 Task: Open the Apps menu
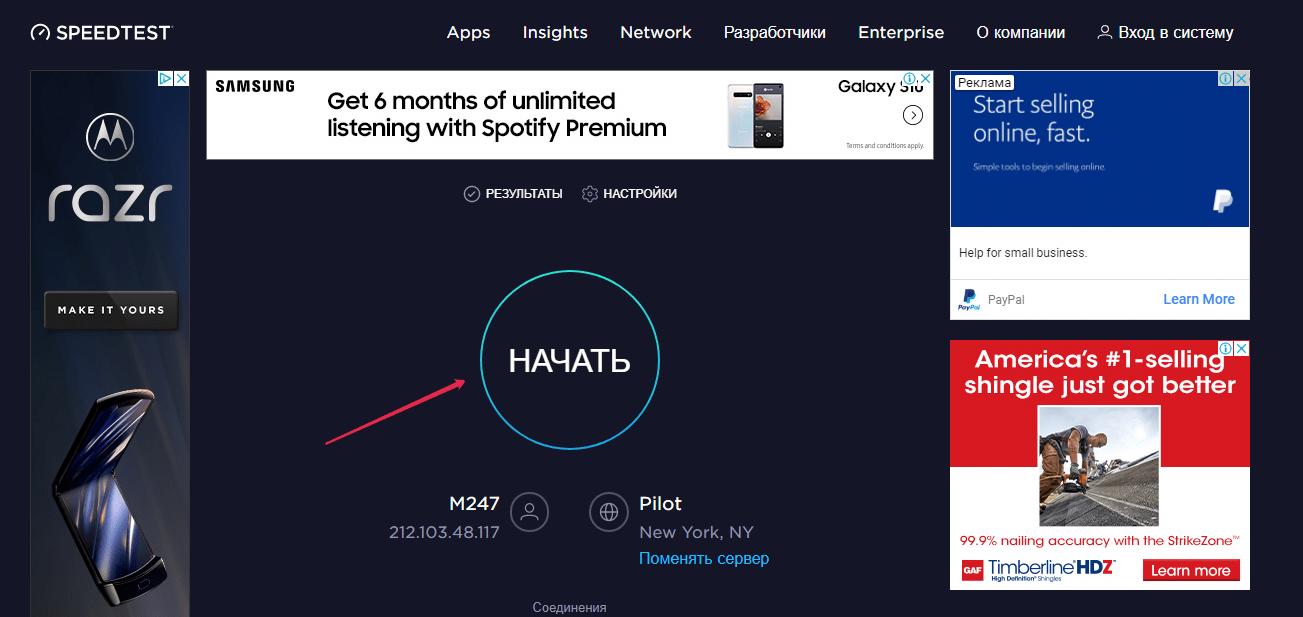(x=468, y=32)
